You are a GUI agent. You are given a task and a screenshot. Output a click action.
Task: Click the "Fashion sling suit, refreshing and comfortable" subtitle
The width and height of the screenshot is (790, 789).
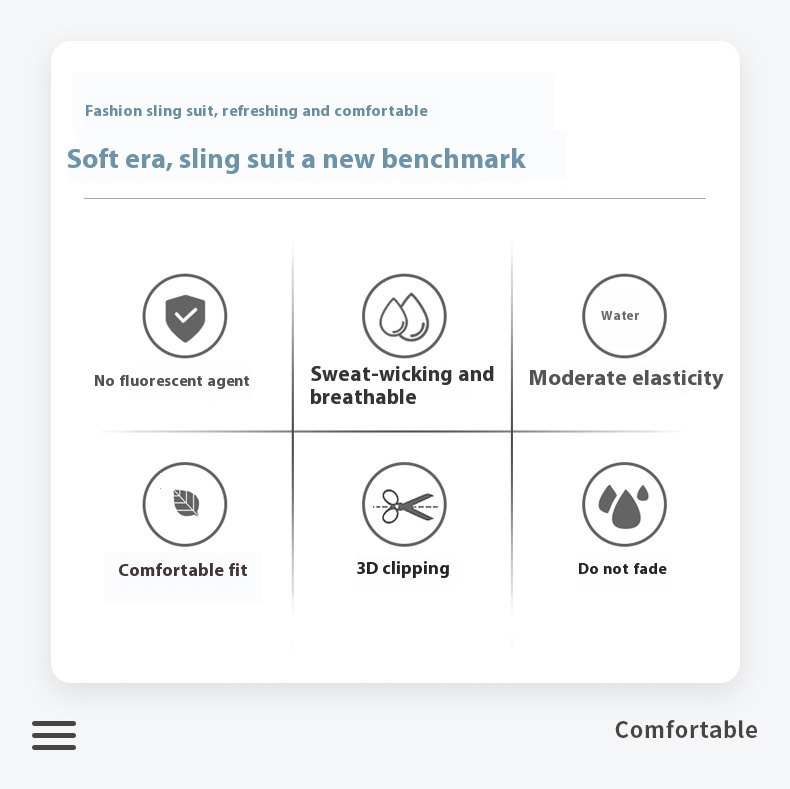tap(256, 111)
